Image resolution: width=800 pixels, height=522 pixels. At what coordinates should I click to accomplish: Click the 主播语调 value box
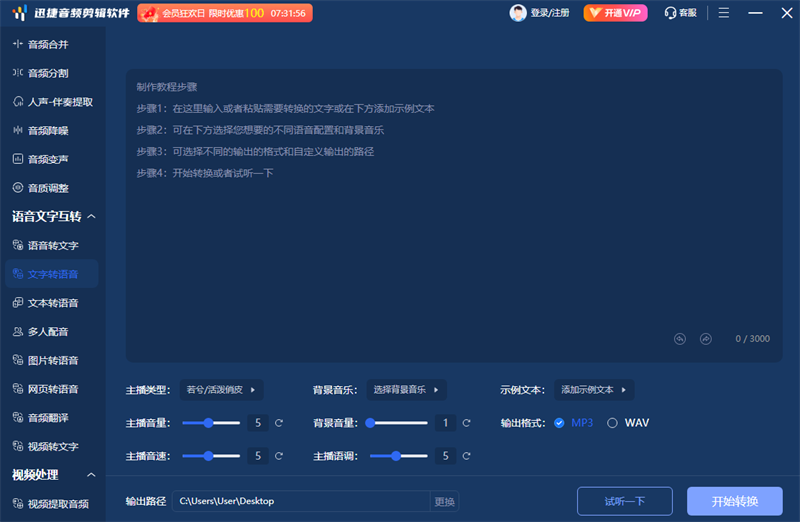tap(445, 456)
